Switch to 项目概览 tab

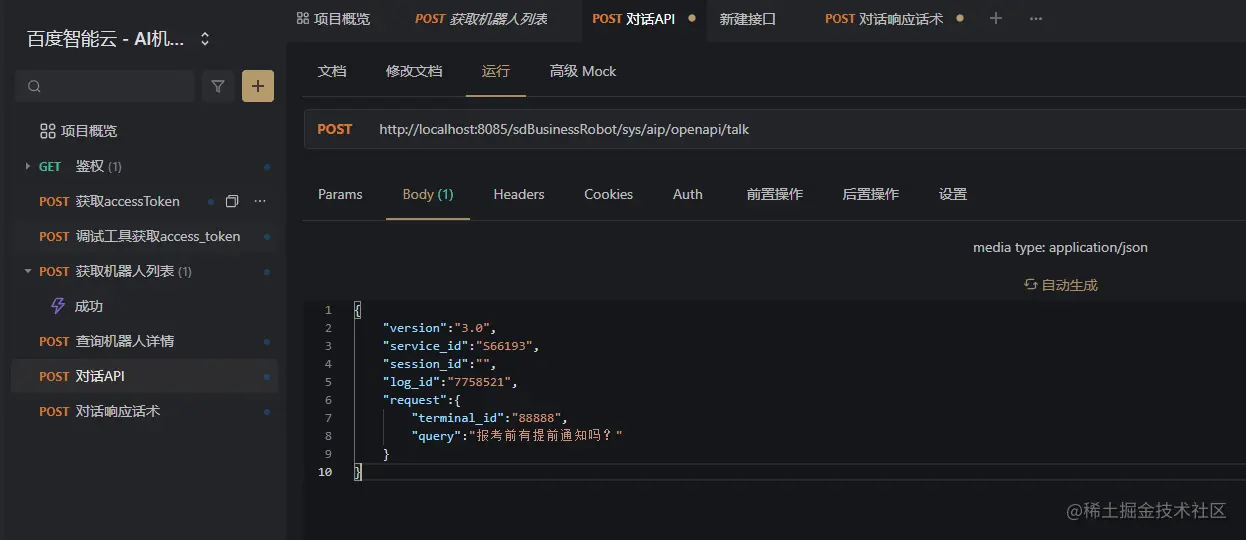[x=333, y=19]
